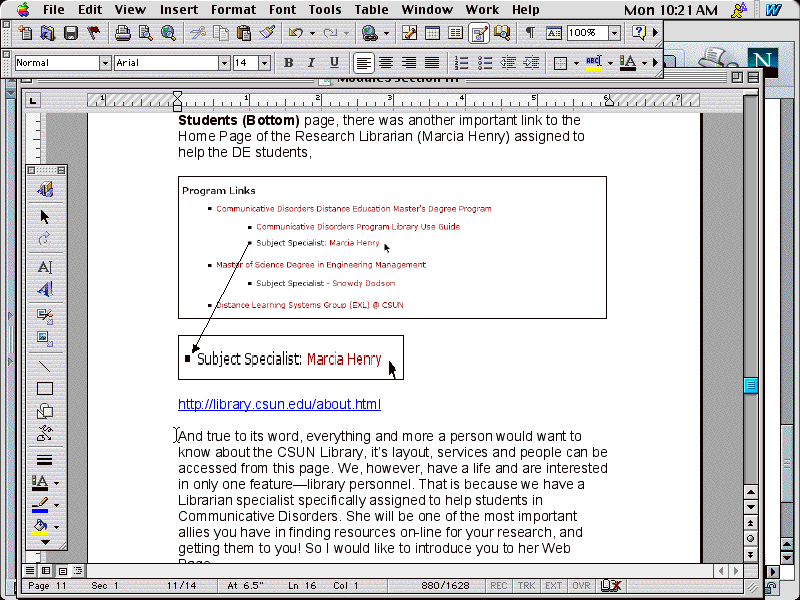
Task: Justify the paragraph text
Action: click(432, 63)
